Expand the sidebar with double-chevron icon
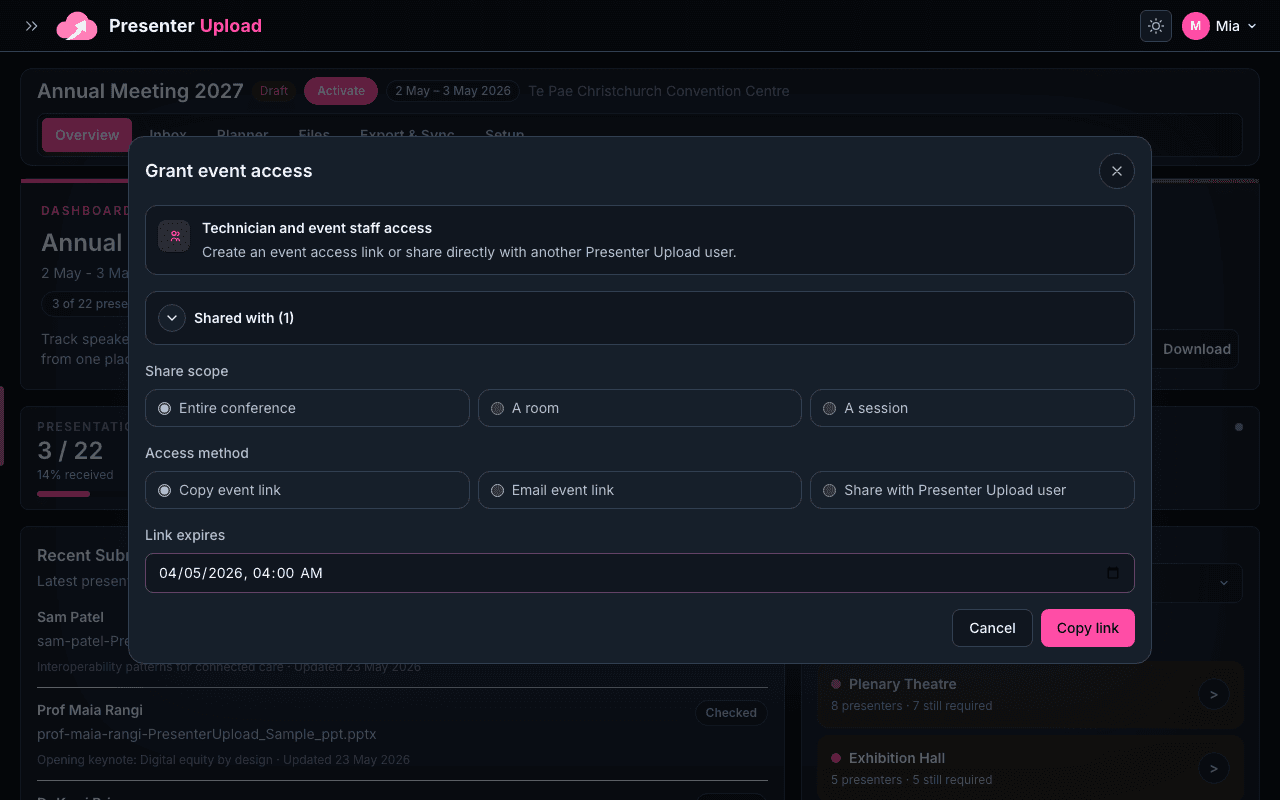 tap(32, 26)
